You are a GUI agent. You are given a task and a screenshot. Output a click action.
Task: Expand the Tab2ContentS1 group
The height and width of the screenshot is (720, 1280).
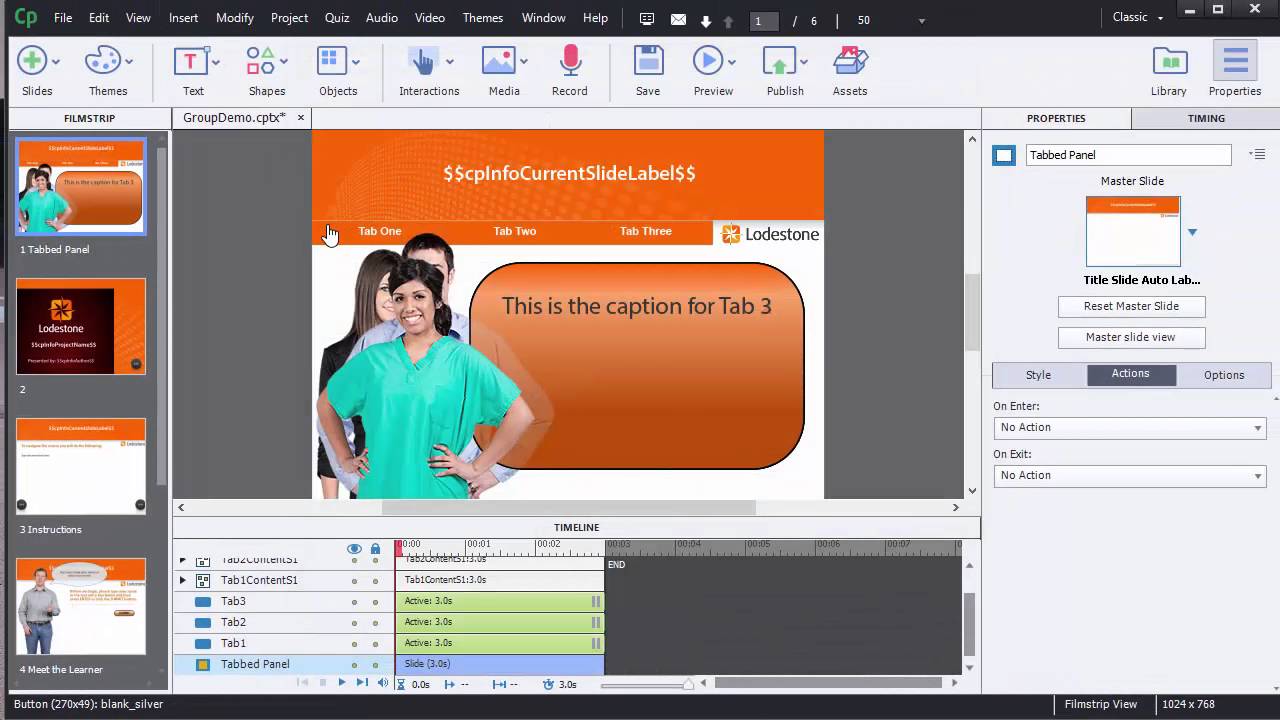[x=182, y=560]
